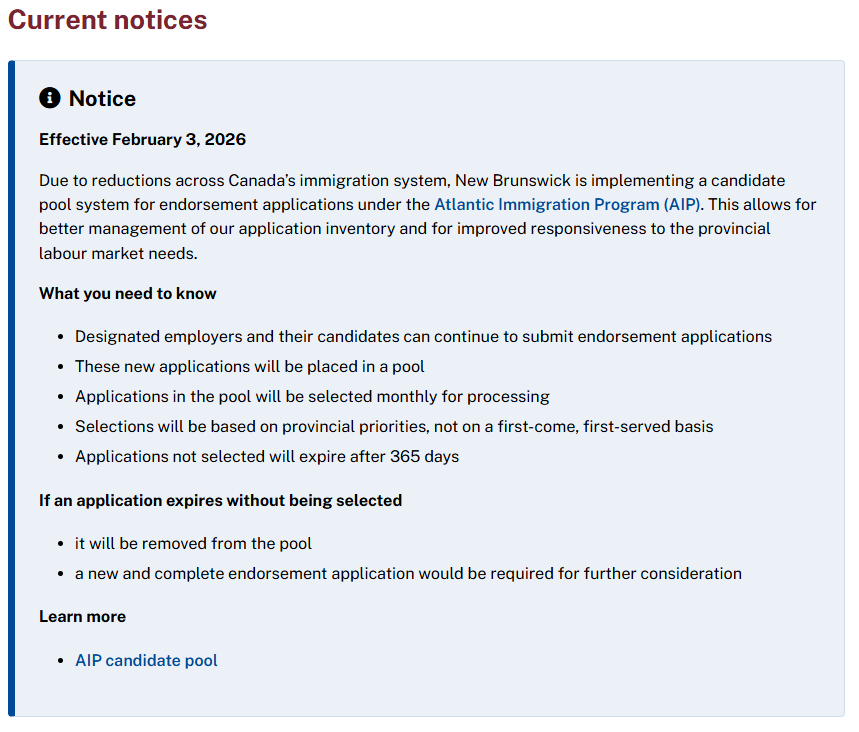Click the Current notices heading

(x=108, y=20)
